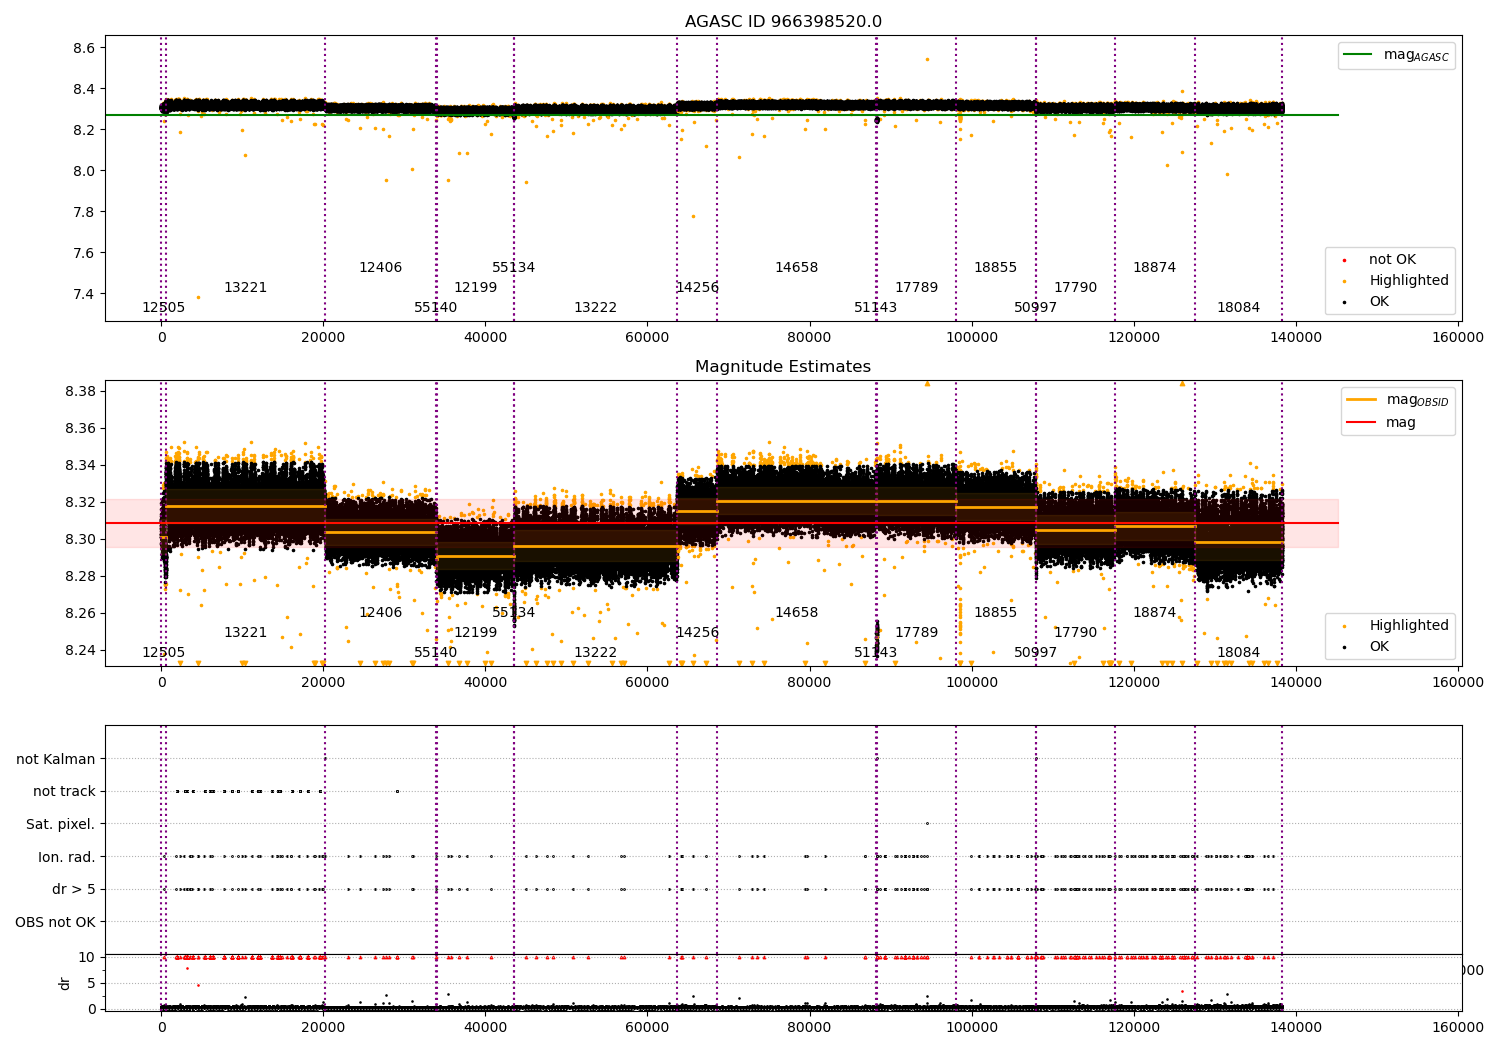Select 'Highlighted' legend entry in Magnitude Estimates plot
The image size is (1500, 1050).
tap(1408, 626)
